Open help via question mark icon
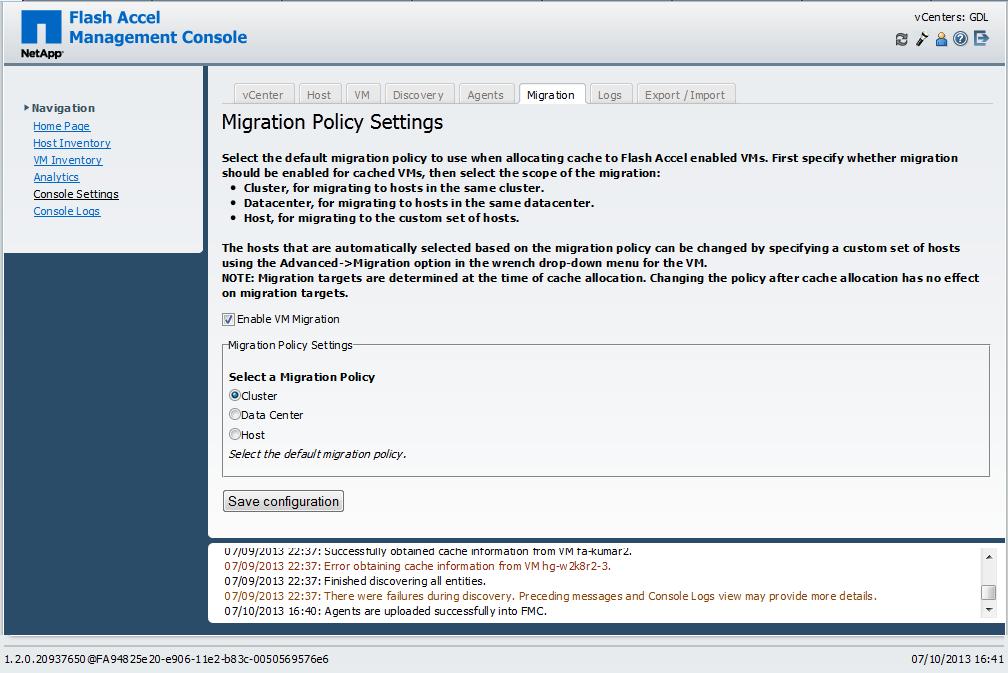This screenshot has width=1008, height=673. click(960, 39)
